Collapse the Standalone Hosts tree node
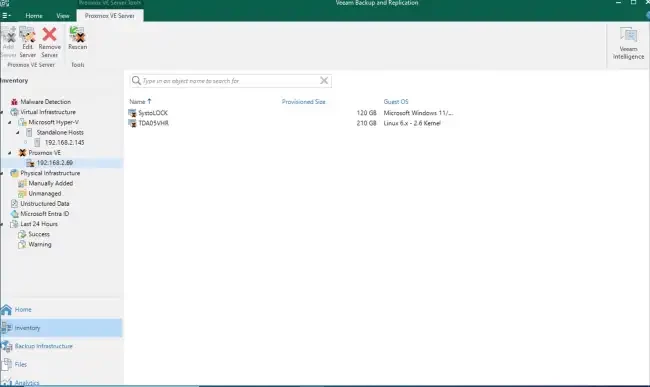This screenshot has height=387, width=650. coord(18,133)
